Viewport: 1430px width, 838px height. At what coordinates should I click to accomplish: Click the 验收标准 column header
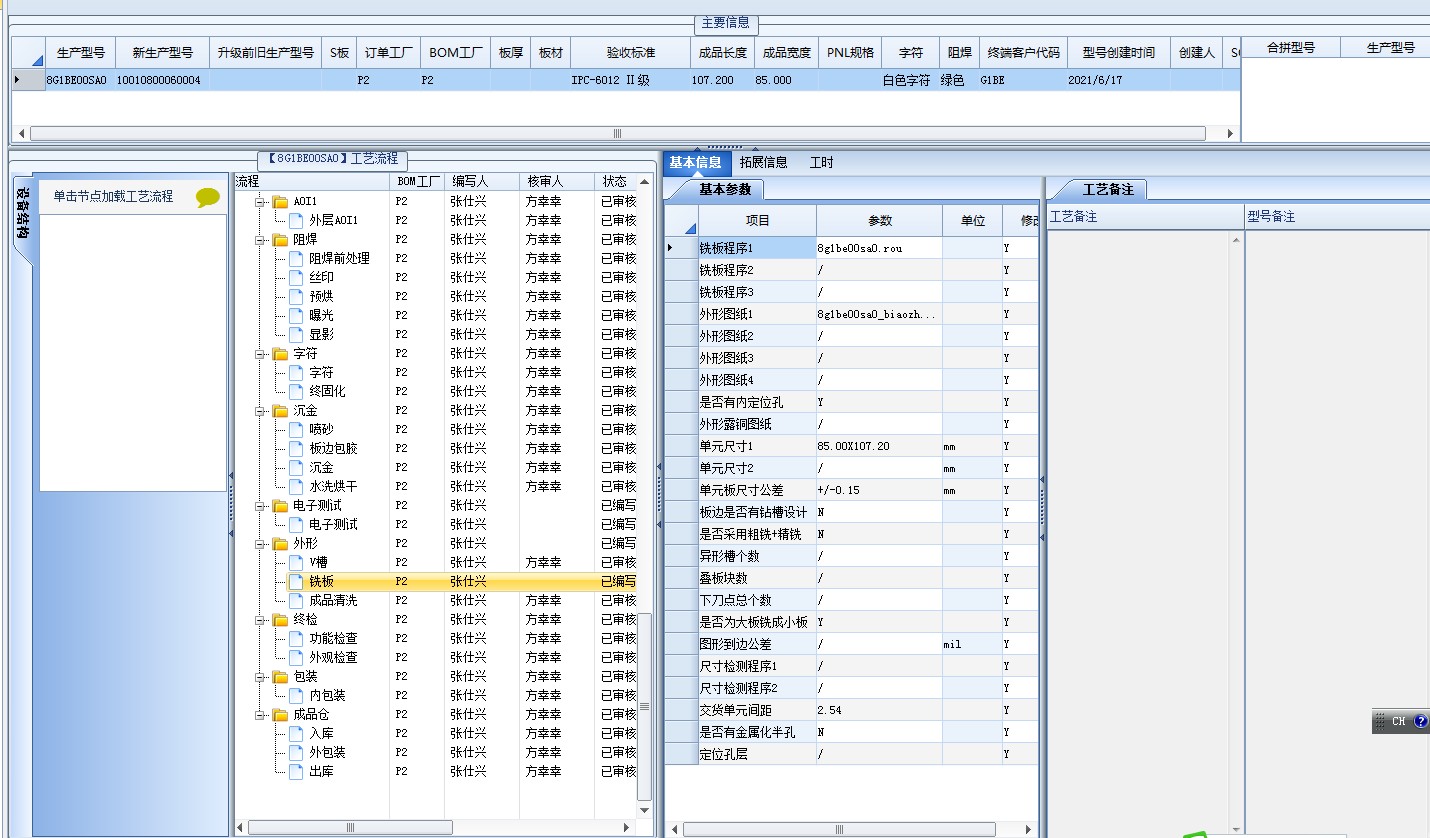click(630, 52)
